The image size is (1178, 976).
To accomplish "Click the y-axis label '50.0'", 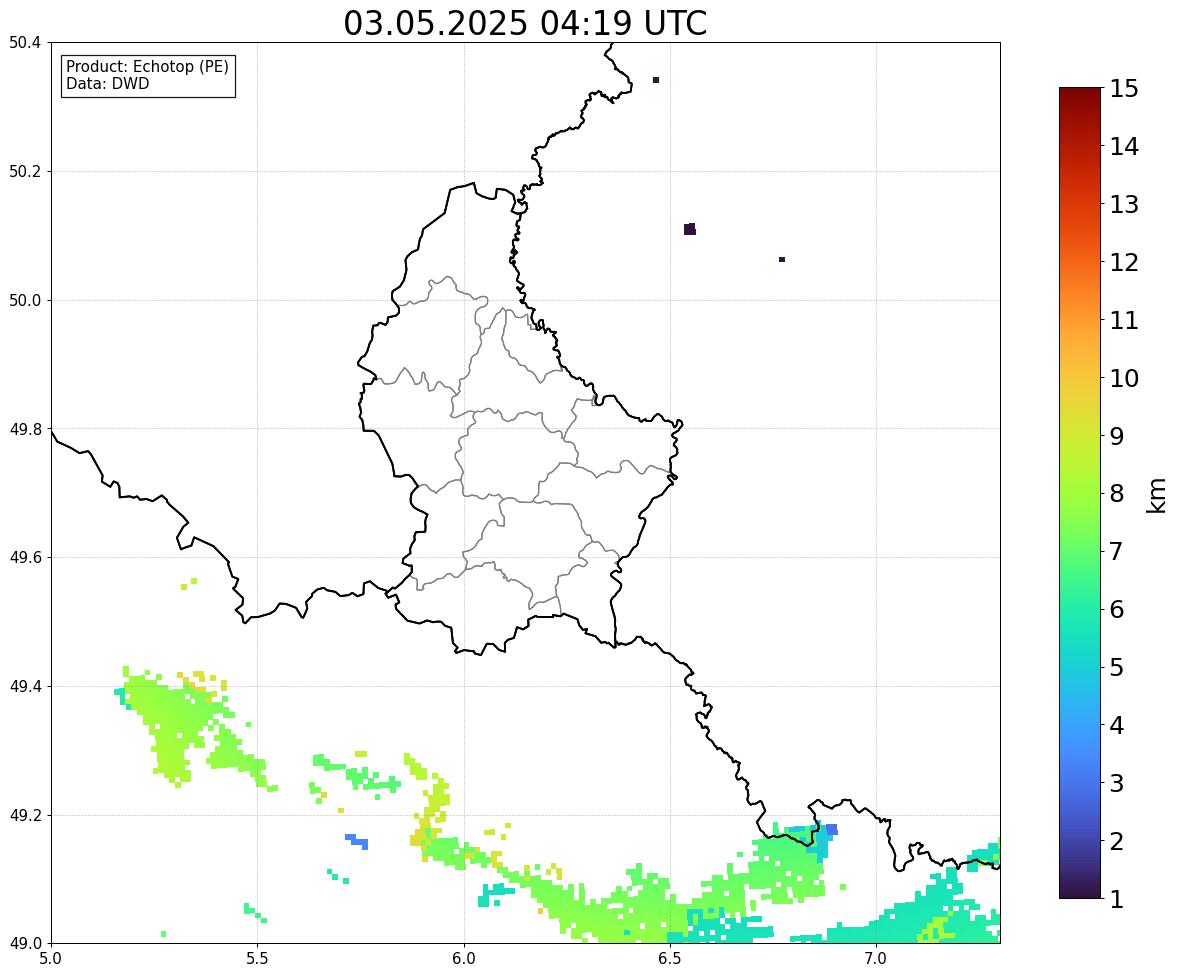I will coord(24,301).
